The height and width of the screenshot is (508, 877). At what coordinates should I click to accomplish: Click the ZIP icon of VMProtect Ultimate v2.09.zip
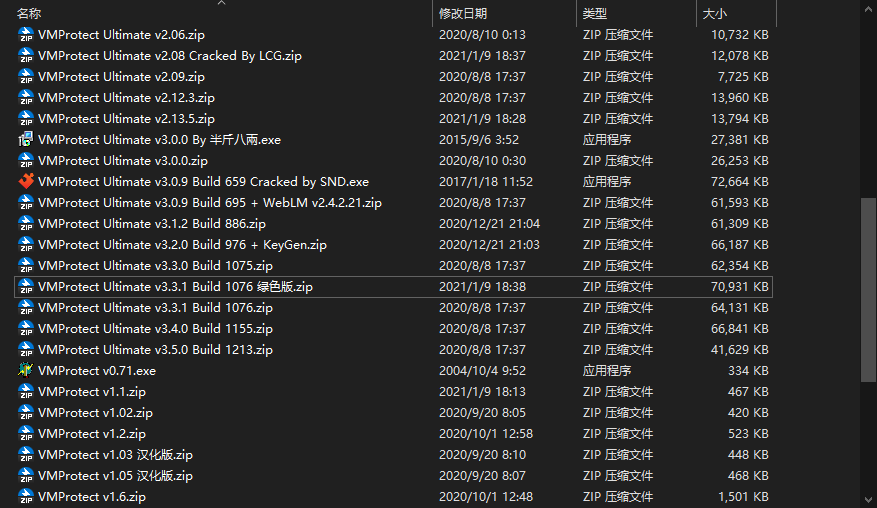26,77
